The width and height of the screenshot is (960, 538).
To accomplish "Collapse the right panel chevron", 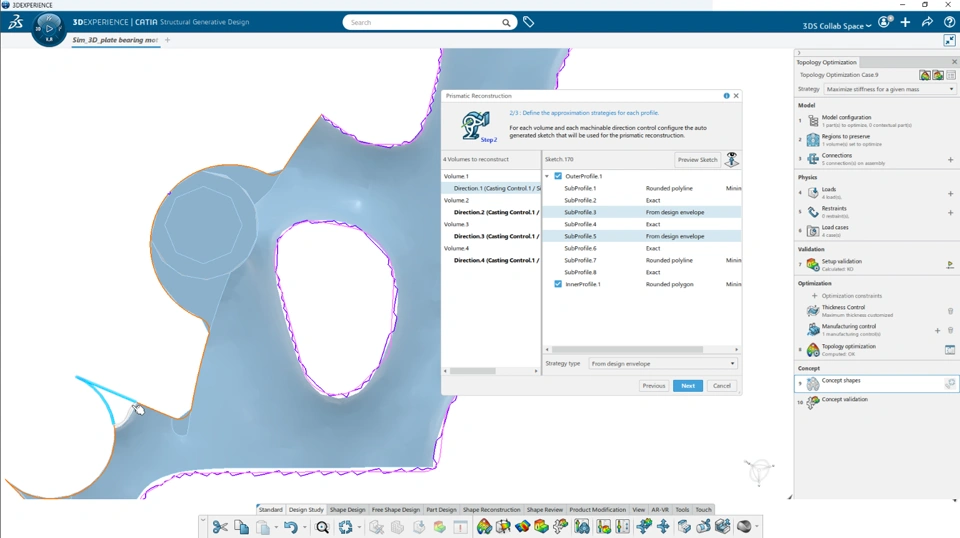I will [799, 53].
